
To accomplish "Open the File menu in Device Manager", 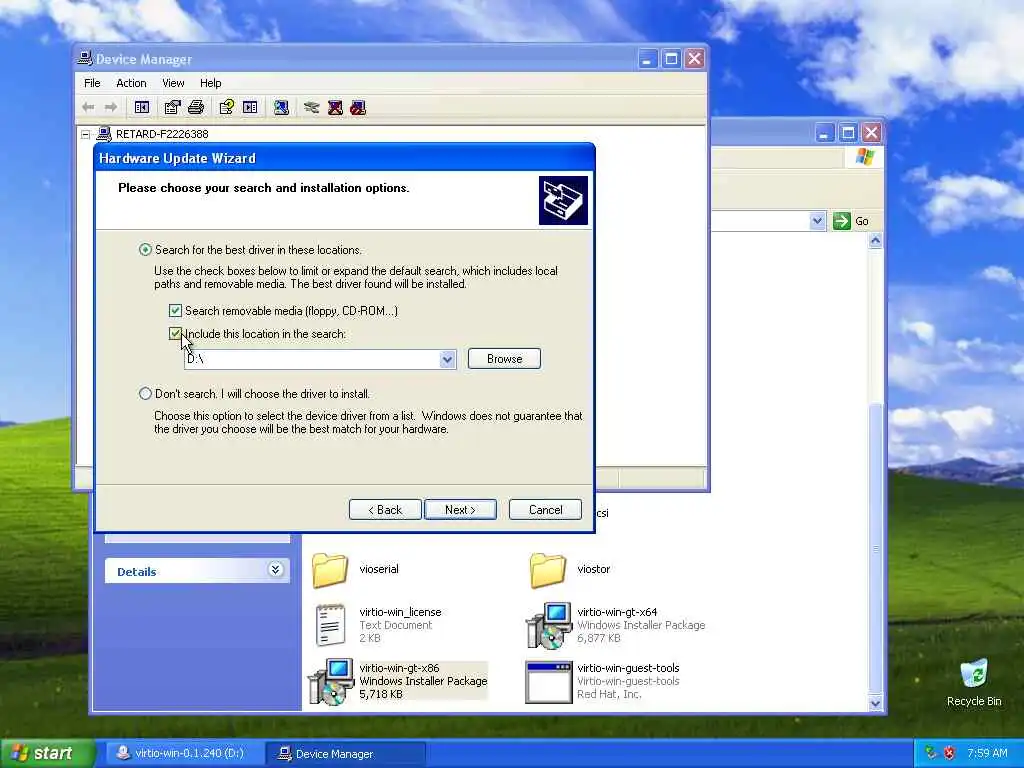I will point(92,83).
